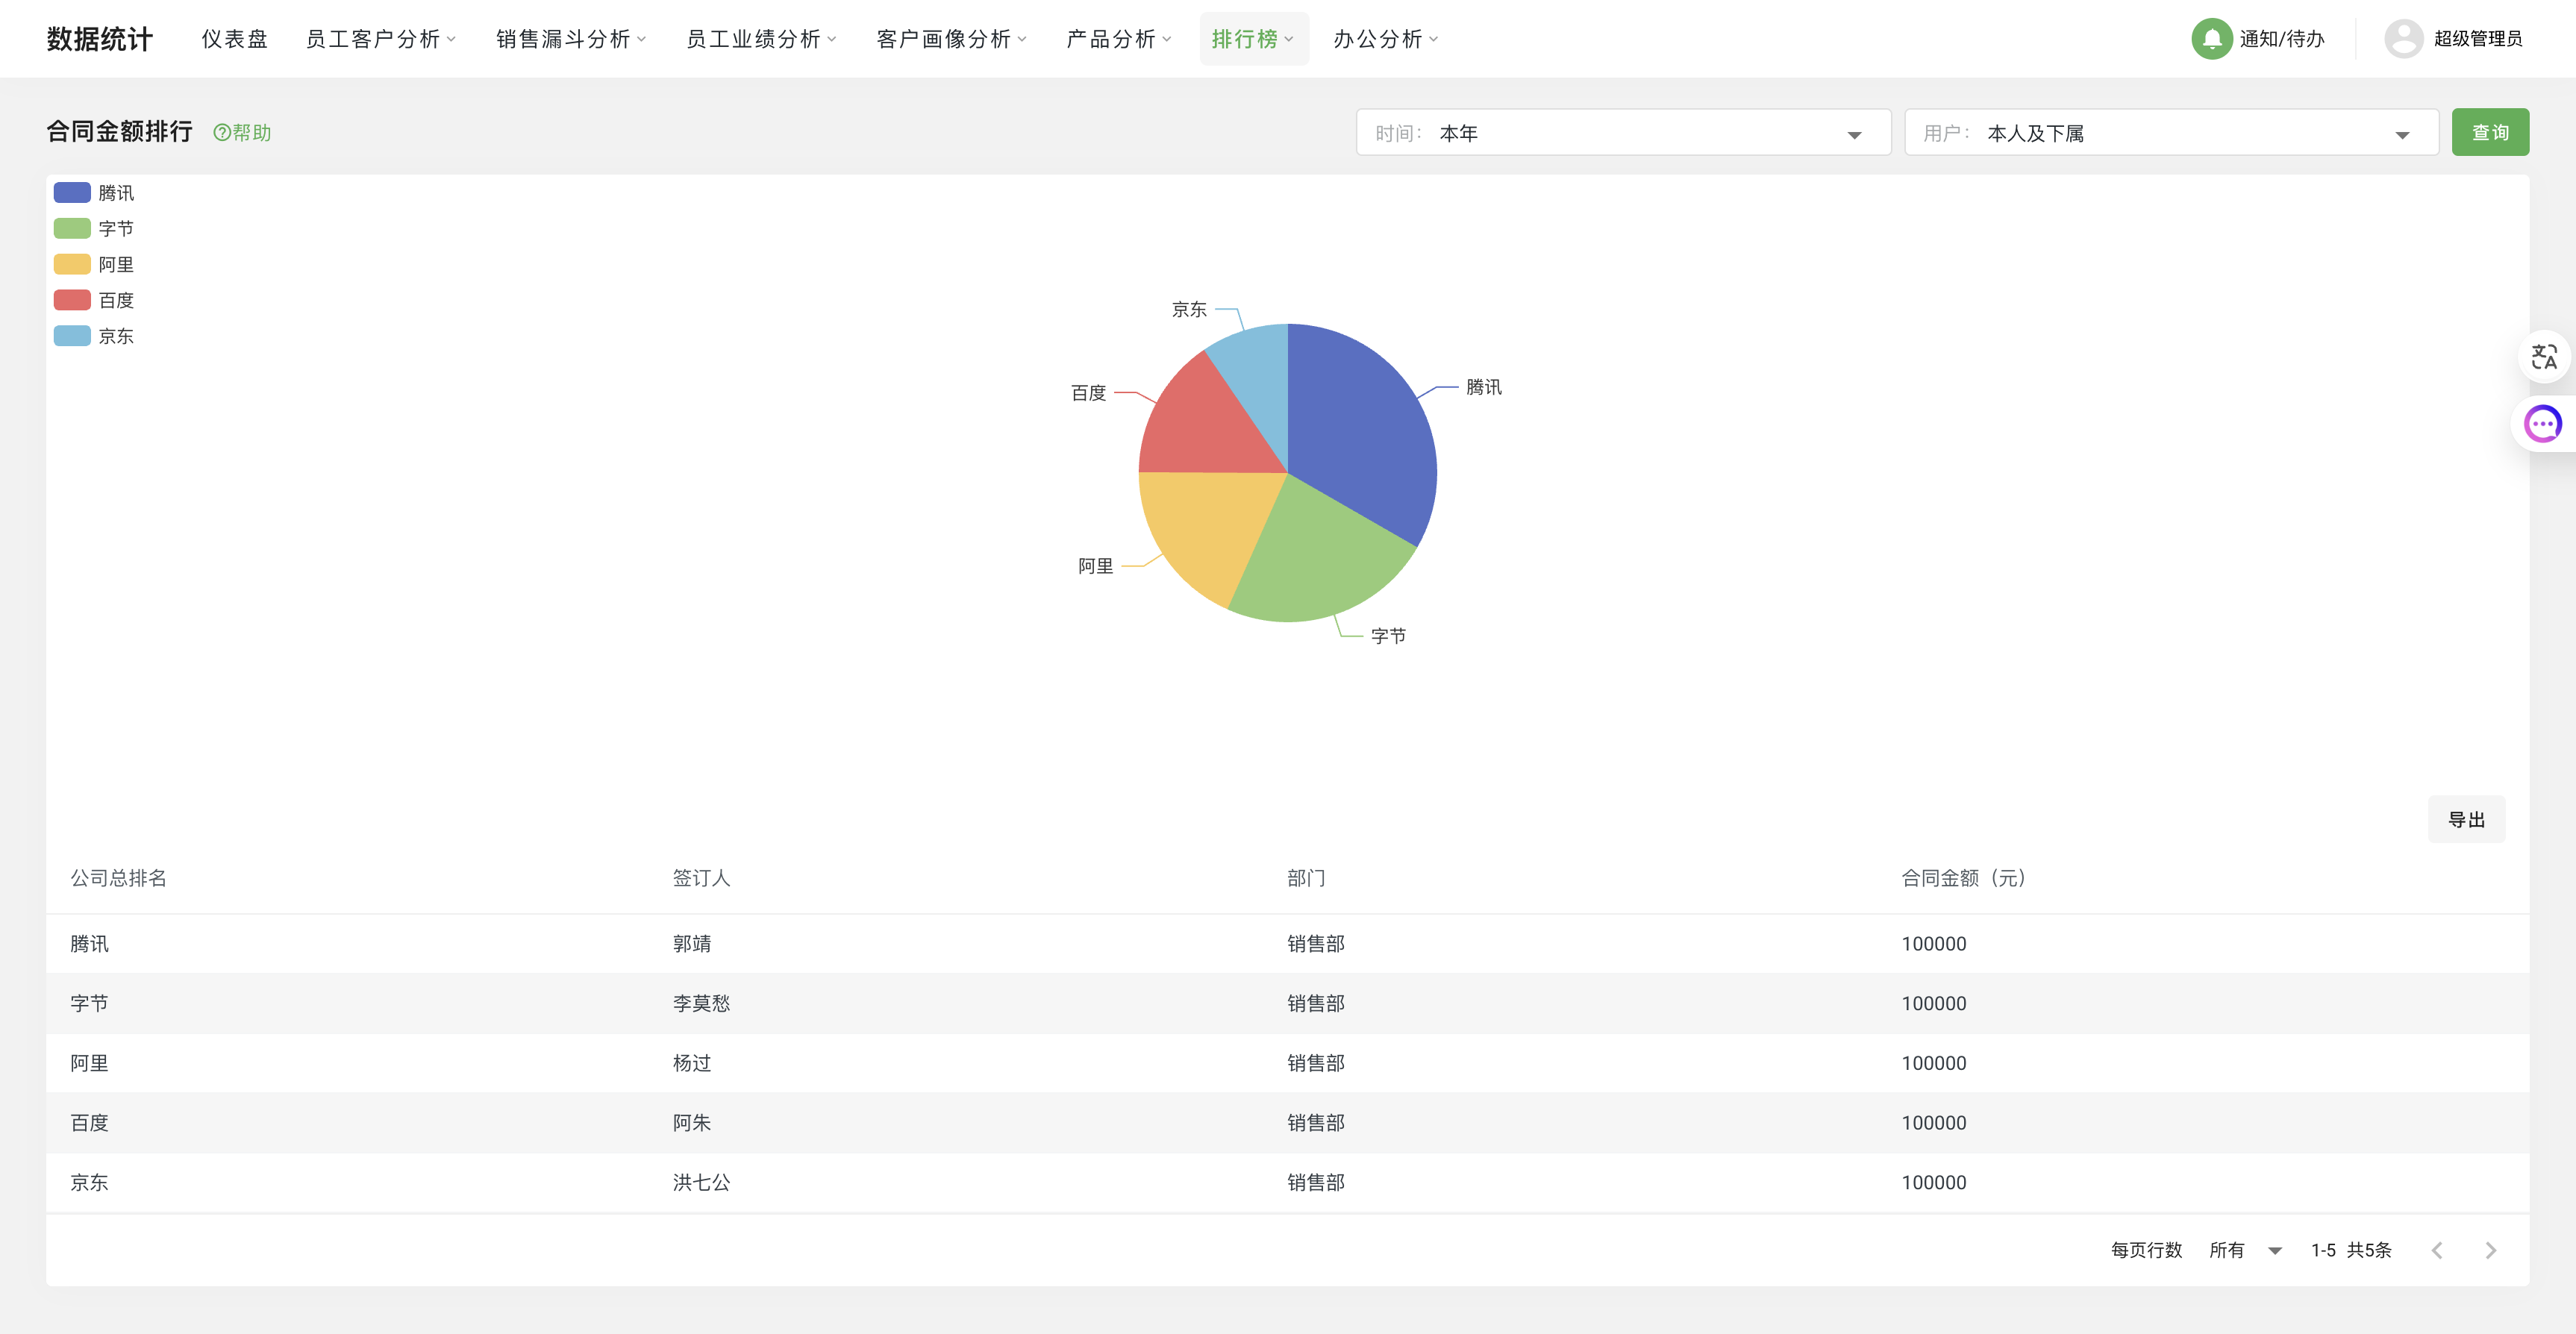Click the 帮助 help icon link
Viewport: 2576px width, 1334px height.
pos(242,133)
